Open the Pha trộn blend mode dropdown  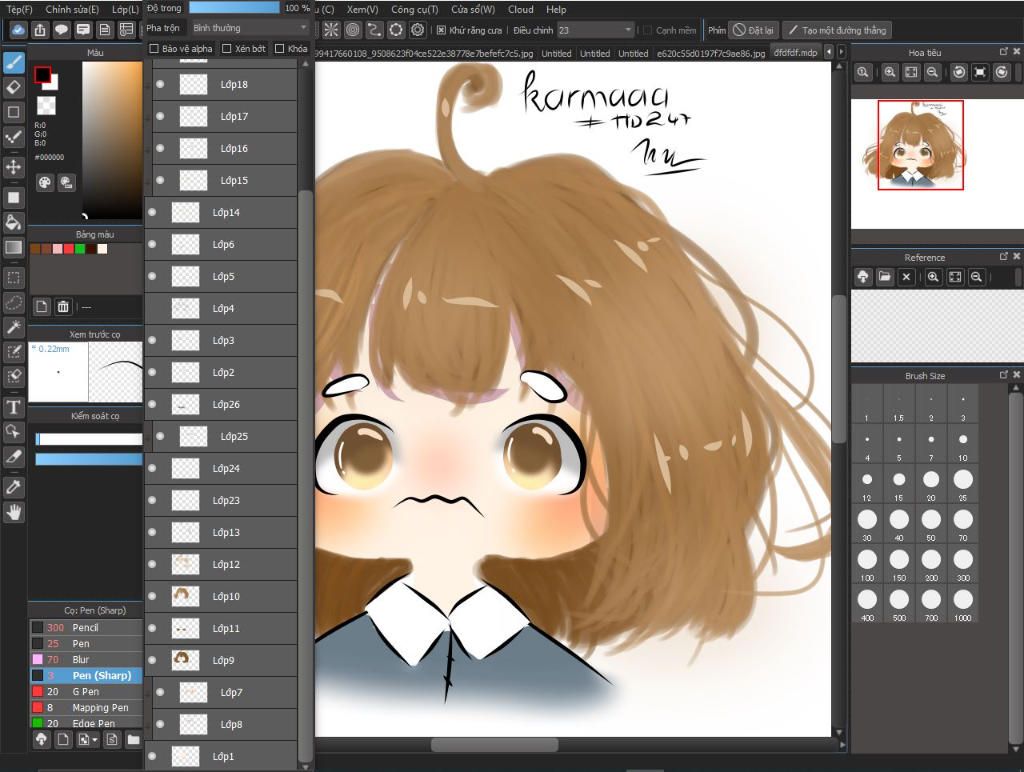pos(248,28)
